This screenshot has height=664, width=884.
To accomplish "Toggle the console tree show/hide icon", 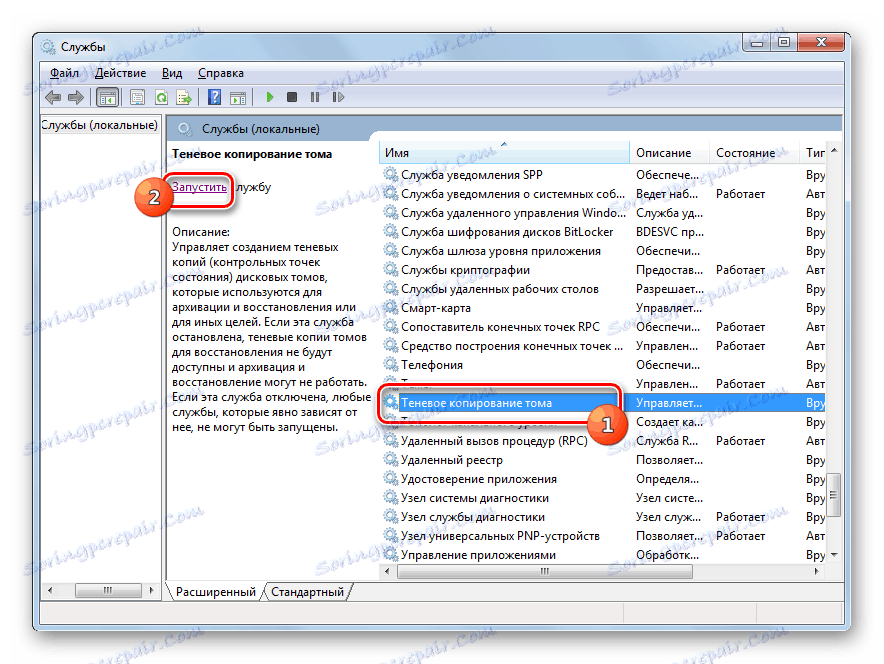I will click(107, 98).
